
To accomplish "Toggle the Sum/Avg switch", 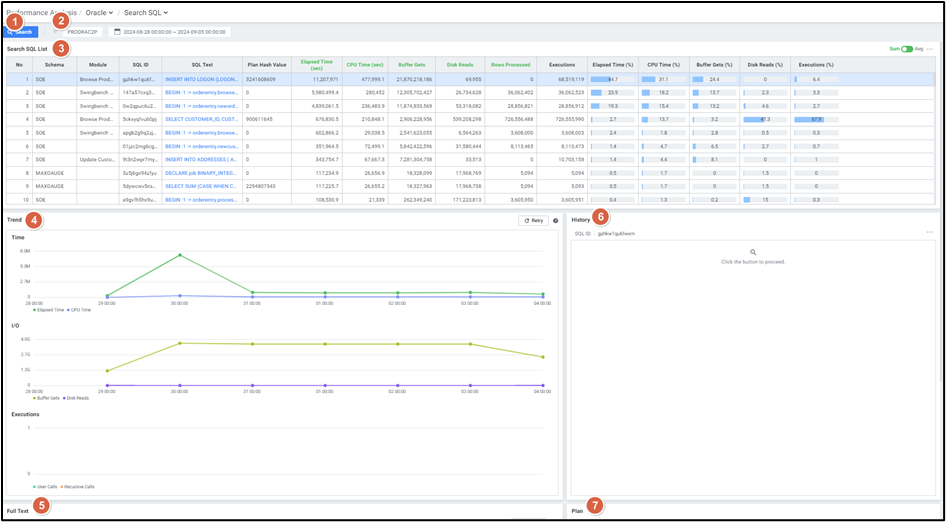I will 907,48.
